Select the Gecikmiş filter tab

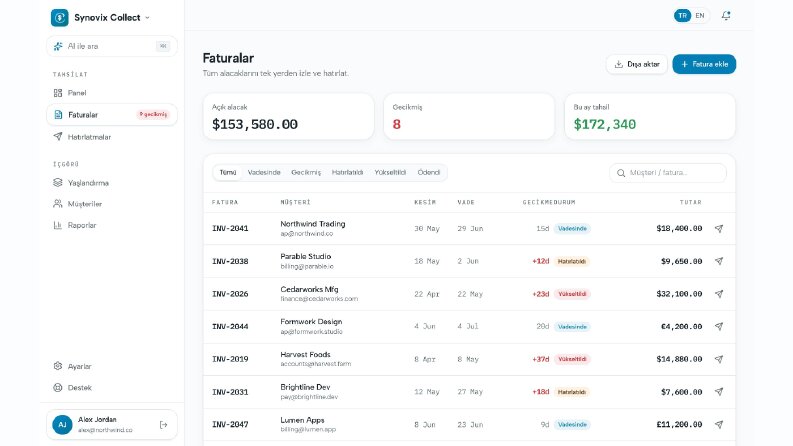306,172
